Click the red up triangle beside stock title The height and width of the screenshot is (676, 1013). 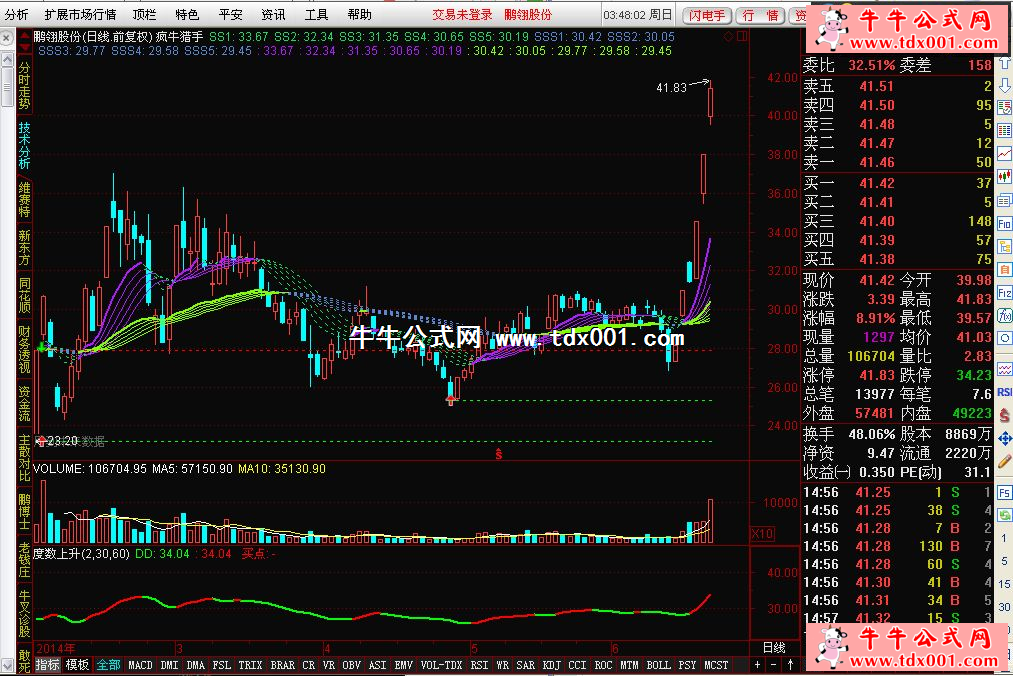pos(25,36)
